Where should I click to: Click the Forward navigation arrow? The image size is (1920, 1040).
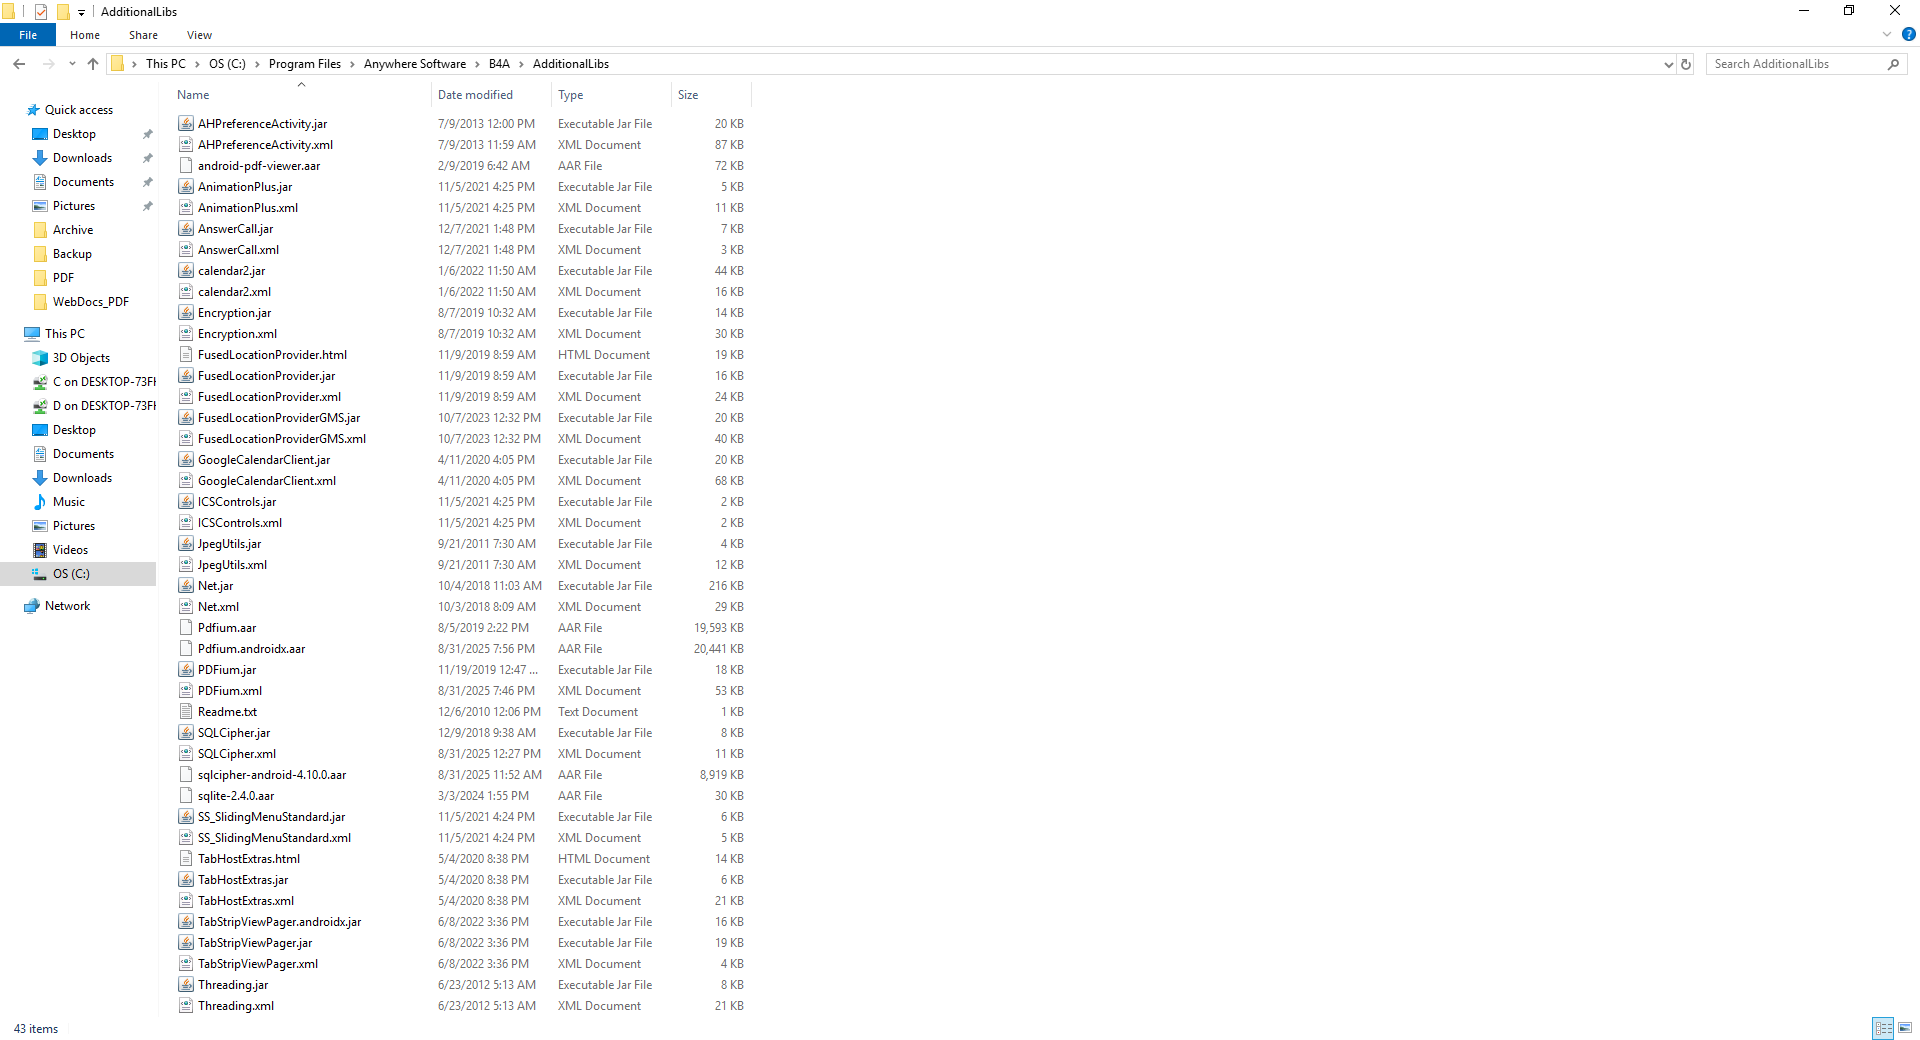click(48, 64)
